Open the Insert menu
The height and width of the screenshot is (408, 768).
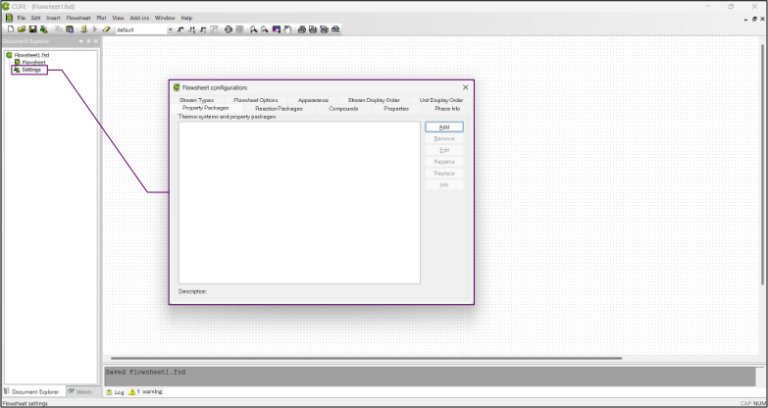pyautogui.click(x=53, y=18)
